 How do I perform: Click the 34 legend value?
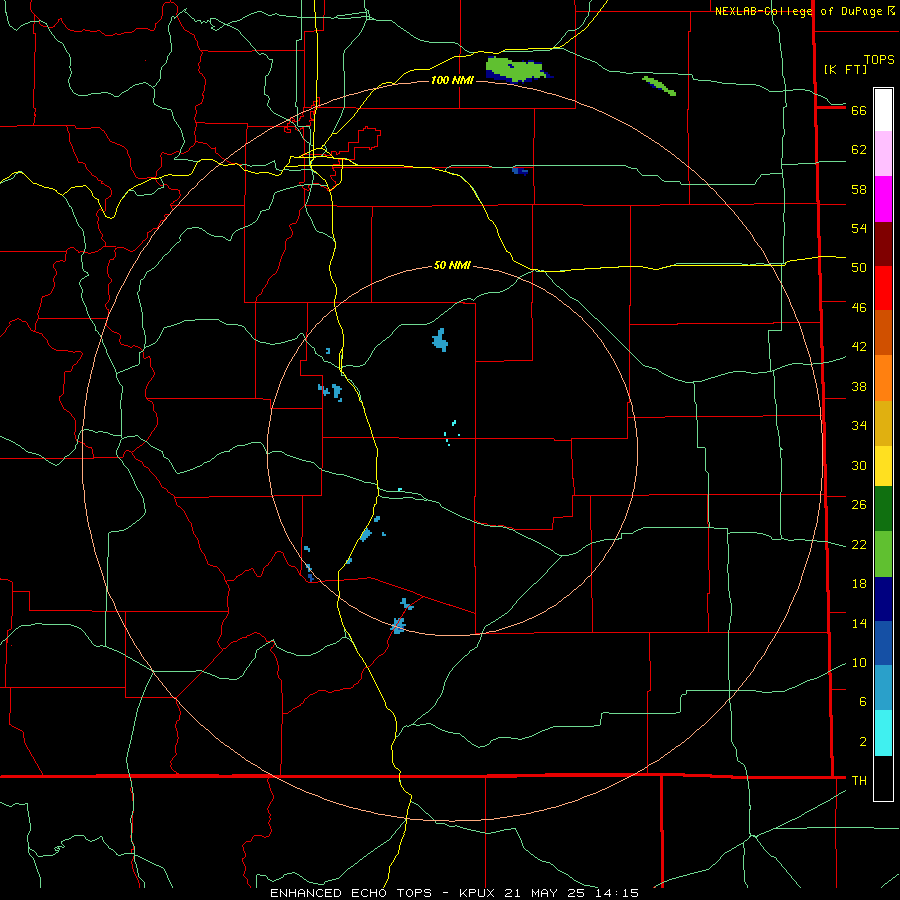pos(859,426)
